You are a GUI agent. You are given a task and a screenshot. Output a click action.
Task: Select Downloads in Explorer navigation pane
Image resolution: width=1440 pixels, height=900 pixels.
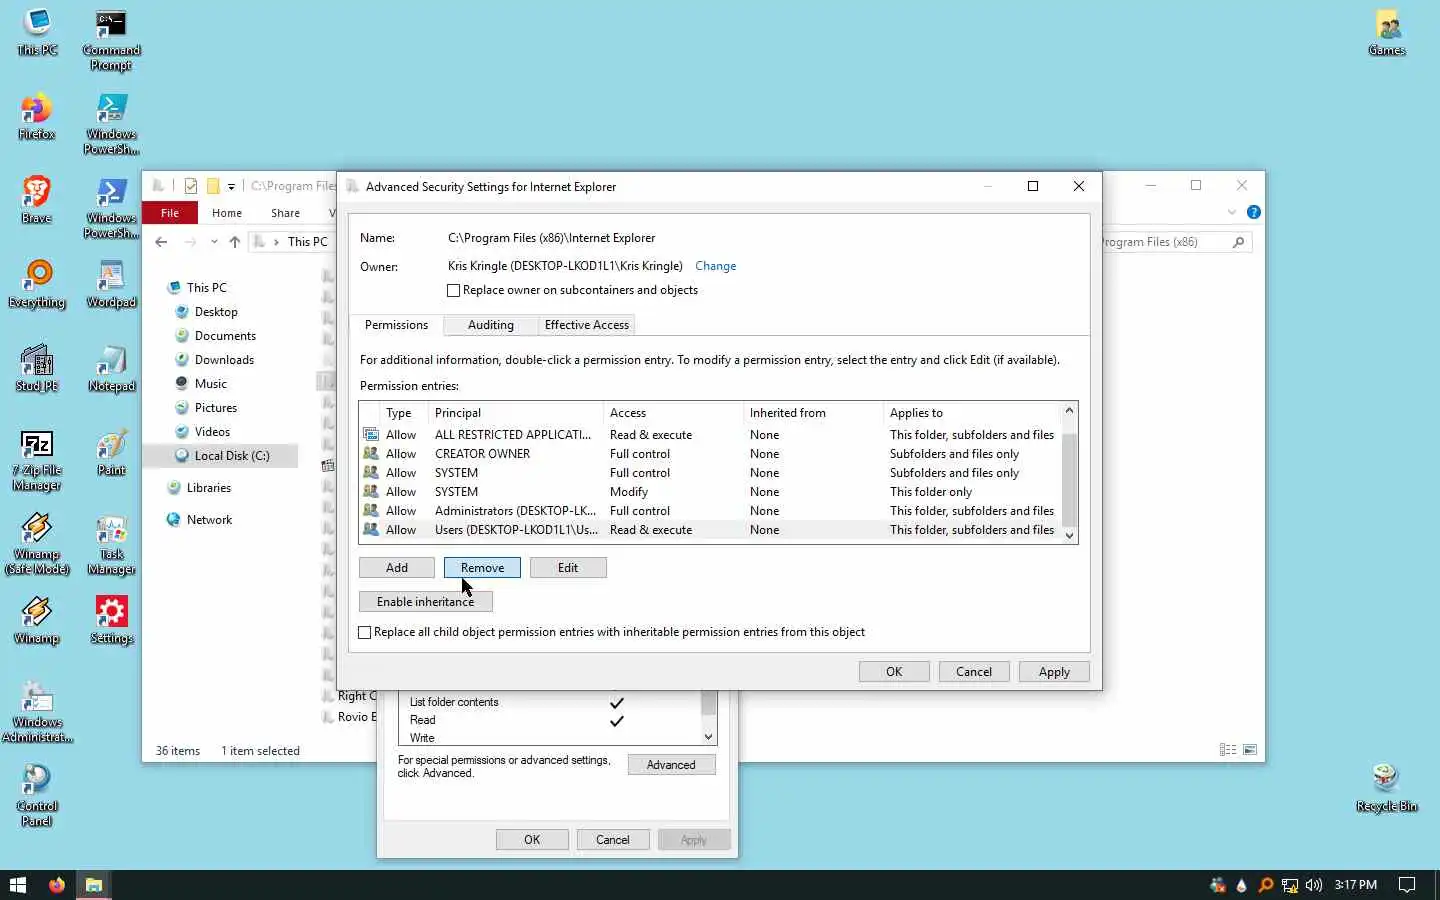(x=224, y=360)
